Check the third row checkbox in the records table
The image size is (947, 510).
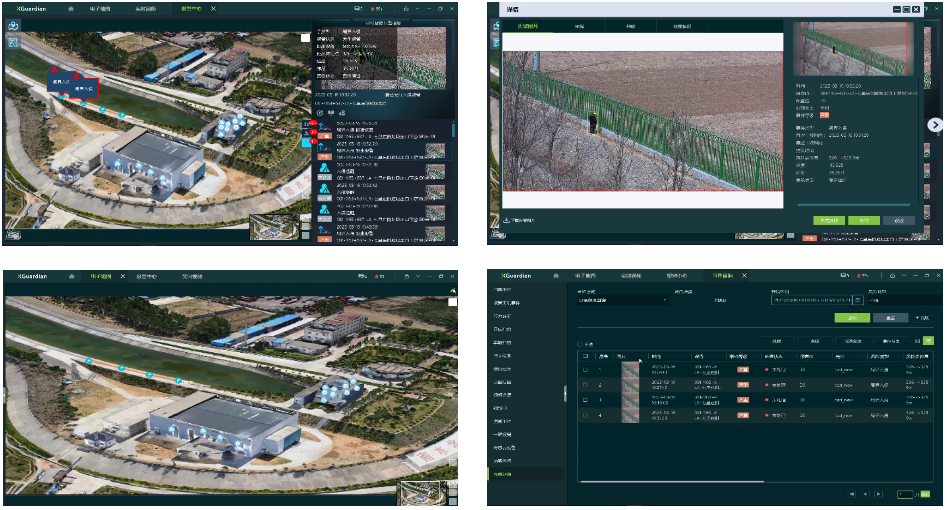(586, 399)
